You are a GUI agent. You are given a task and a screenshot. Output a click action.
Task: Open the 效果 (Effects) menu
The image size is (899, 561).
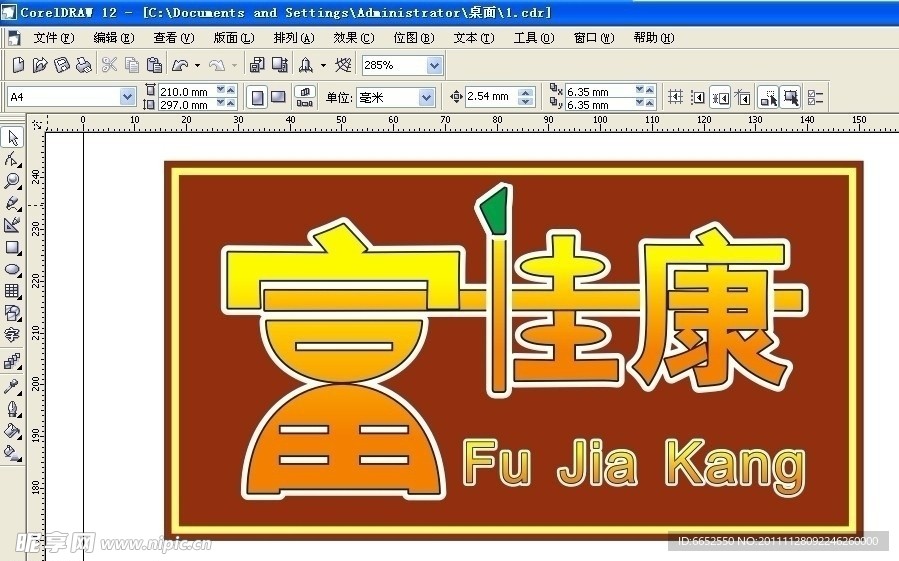353,38
